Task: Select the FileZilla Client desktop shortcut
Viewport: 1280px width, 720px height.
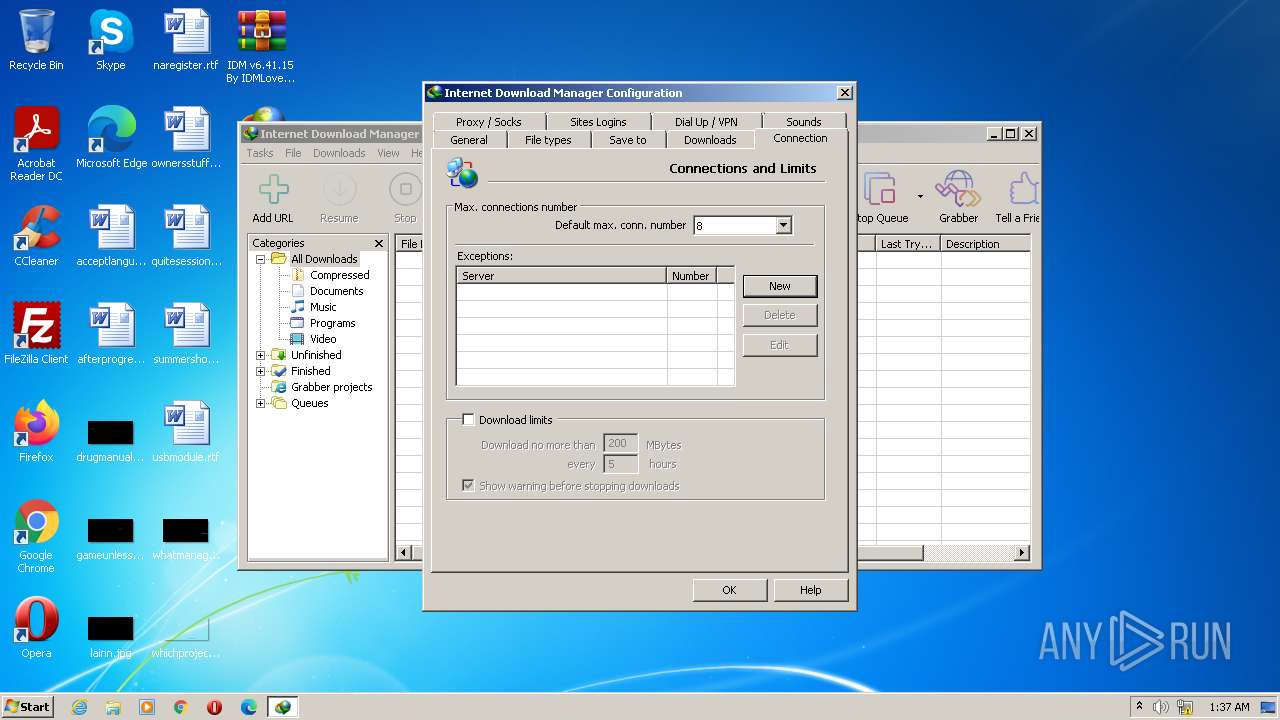Action: click(x=36, y=334)
